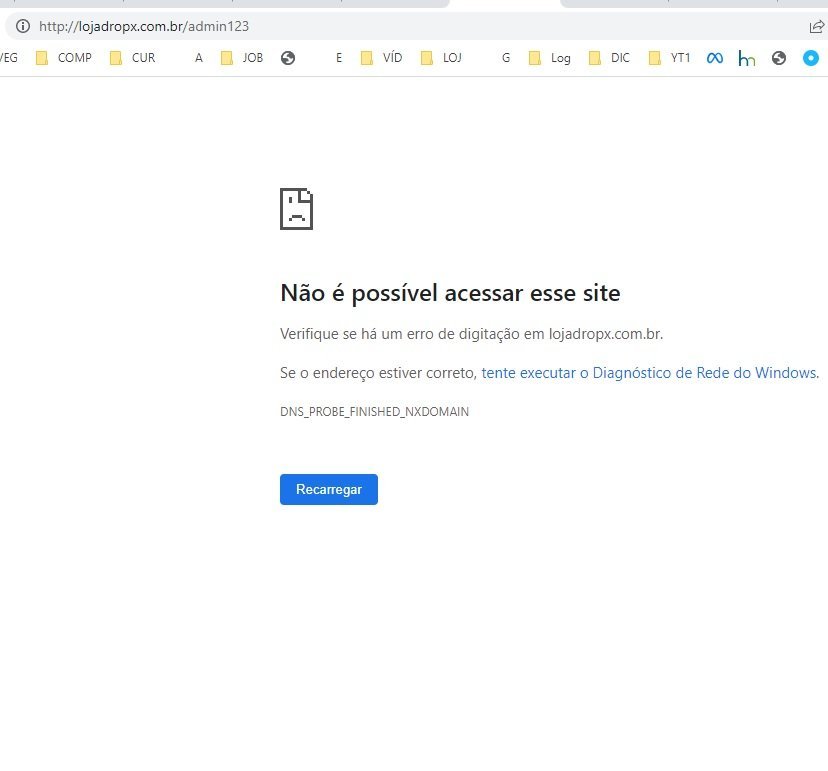This screenshot has height=771, width=828.
Task: Open the 'hm' bookmark icon
Action: coord(747,58)
